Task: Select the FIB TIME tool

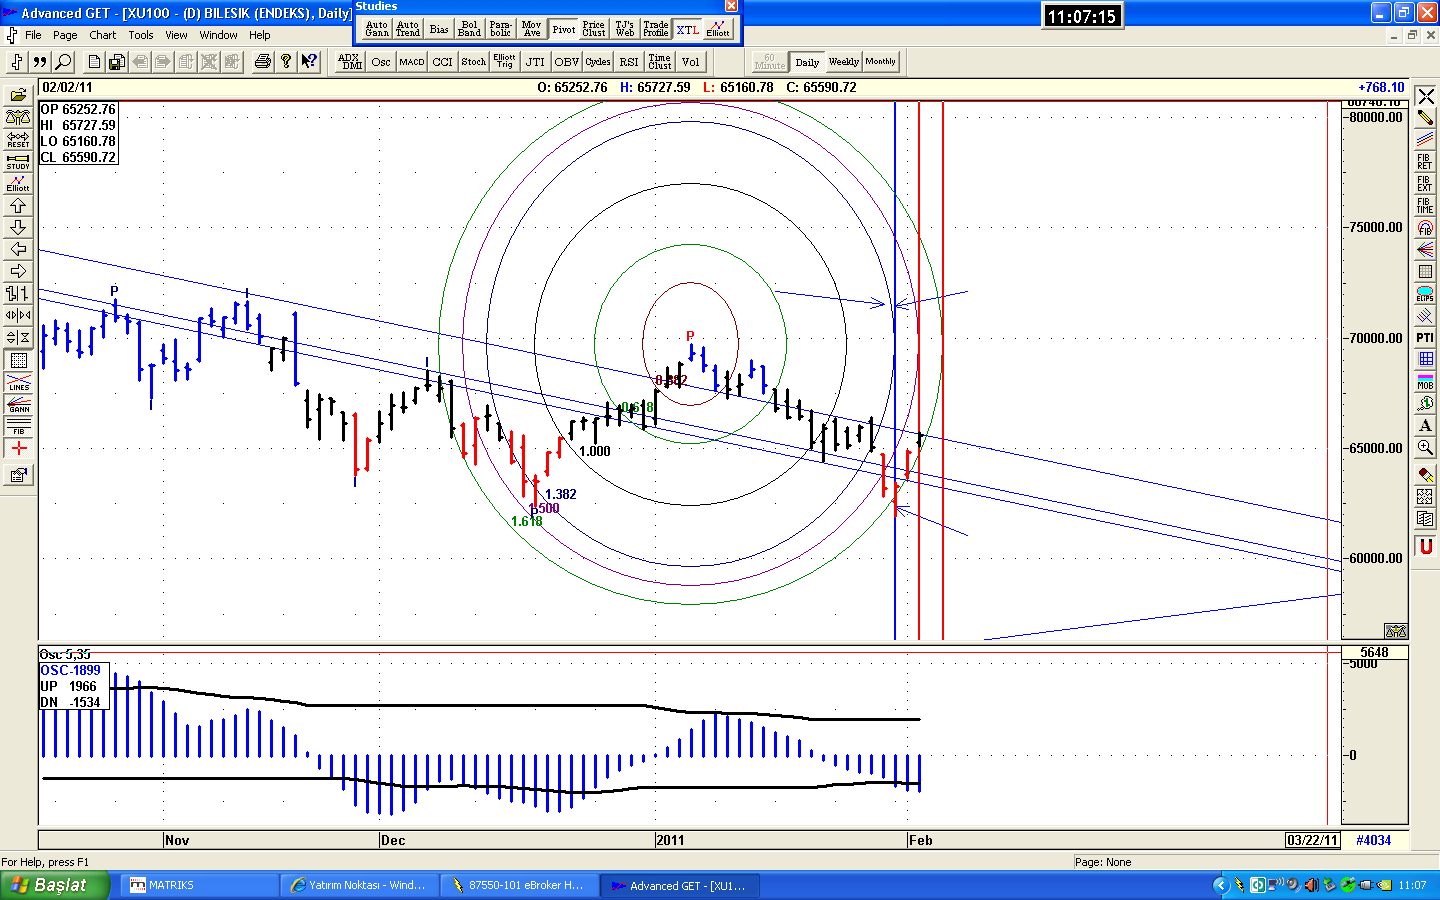Action: point(1425,206)
